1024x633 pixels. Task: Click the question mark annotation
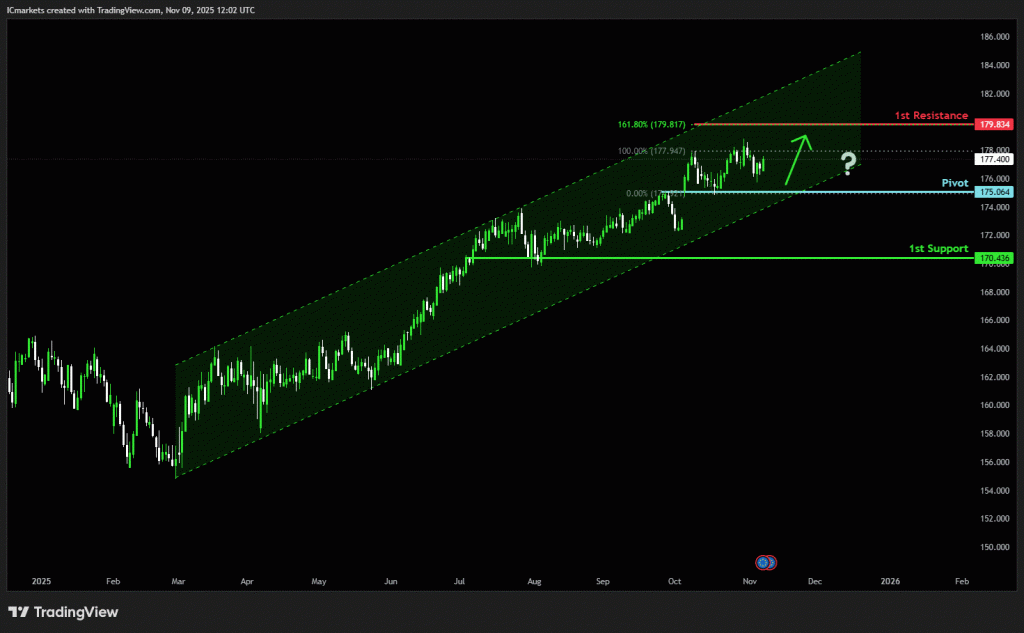coord(848,163)
